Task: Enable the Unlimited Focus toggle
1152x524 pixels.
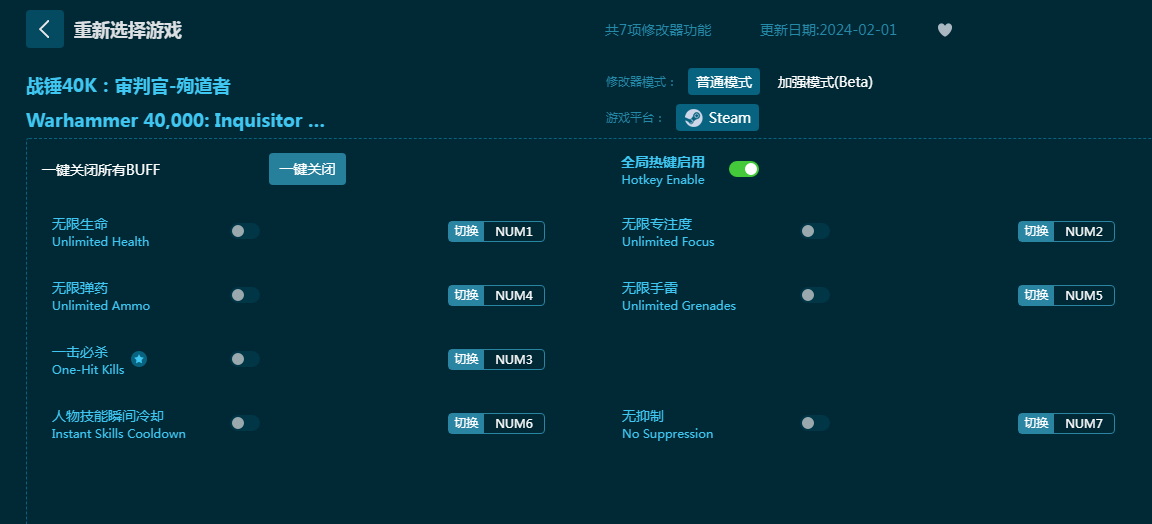Action: tap(815, 231)
